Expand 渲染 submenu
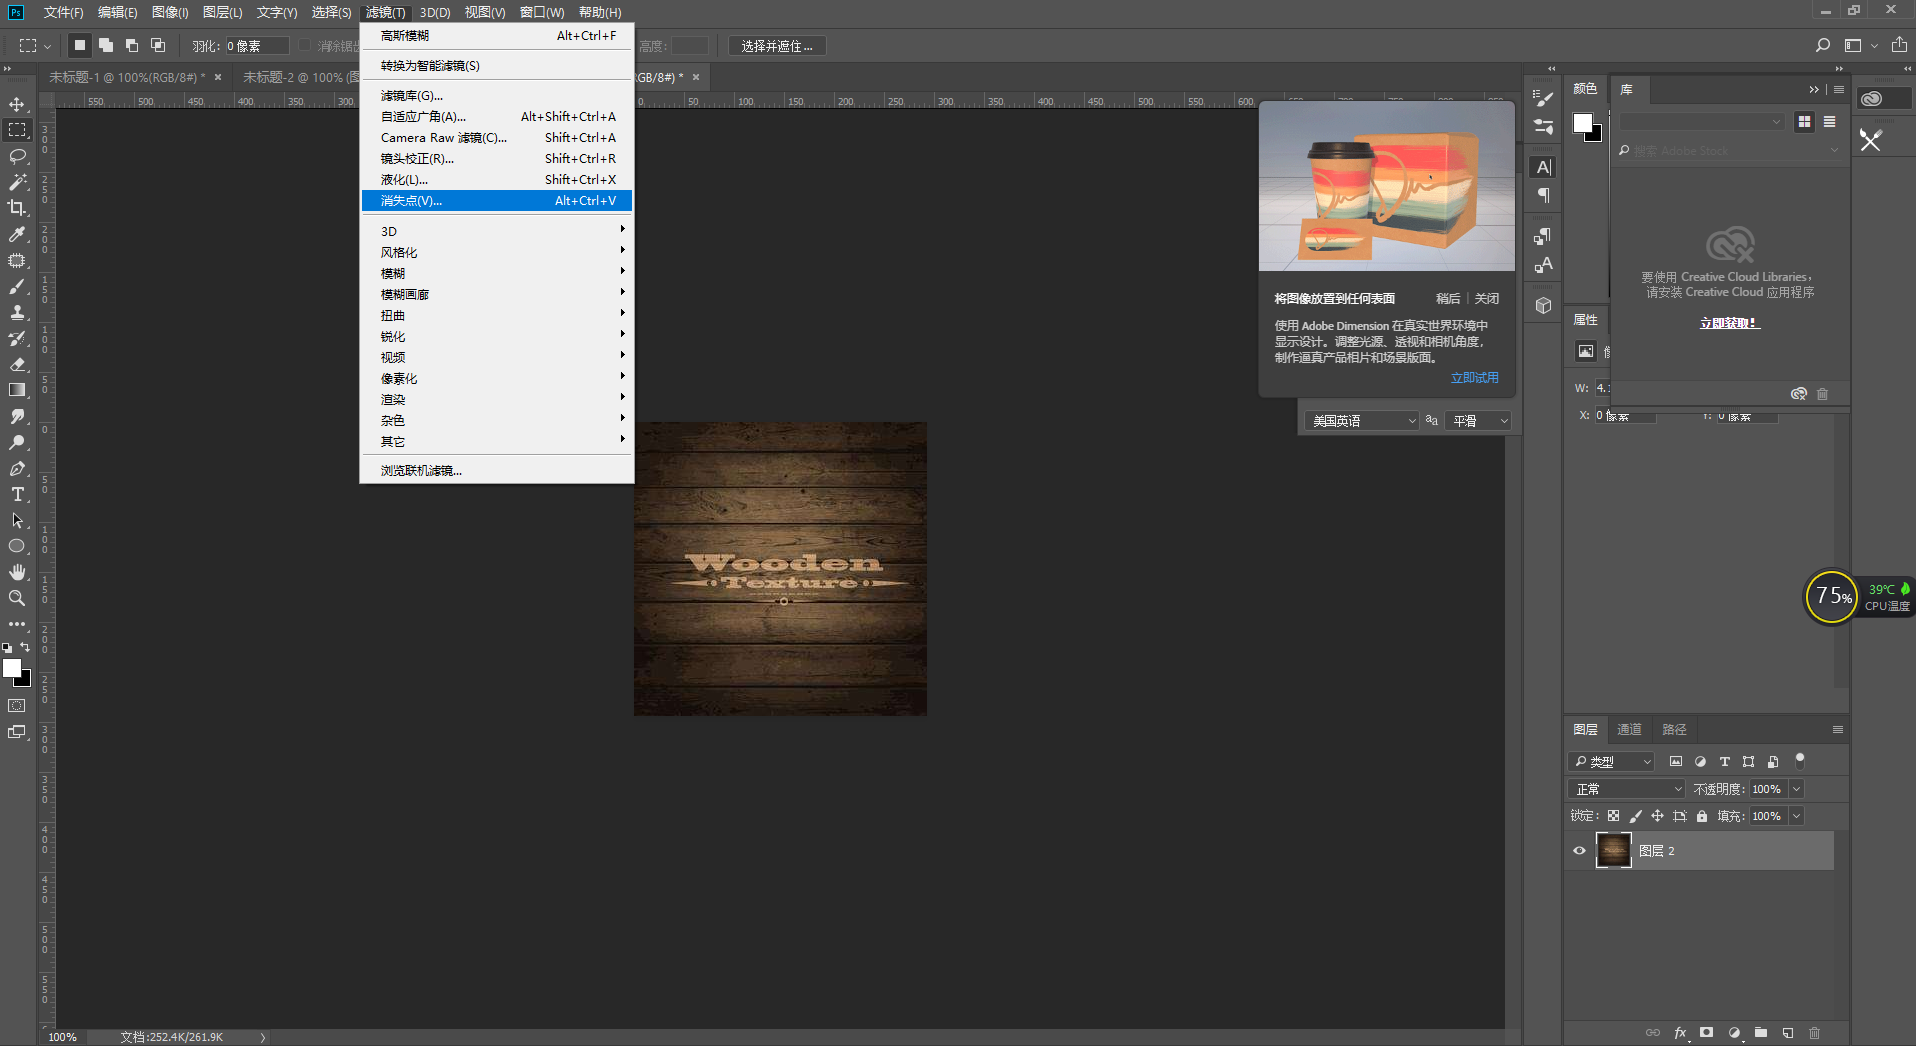 [496, 399]
